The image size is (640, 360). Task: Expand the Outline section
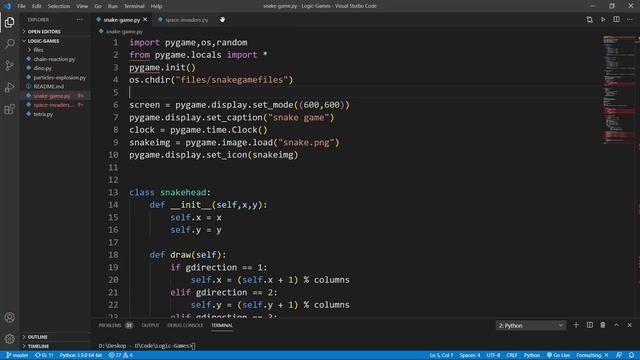pyautogui.click(x=38, y=337)
